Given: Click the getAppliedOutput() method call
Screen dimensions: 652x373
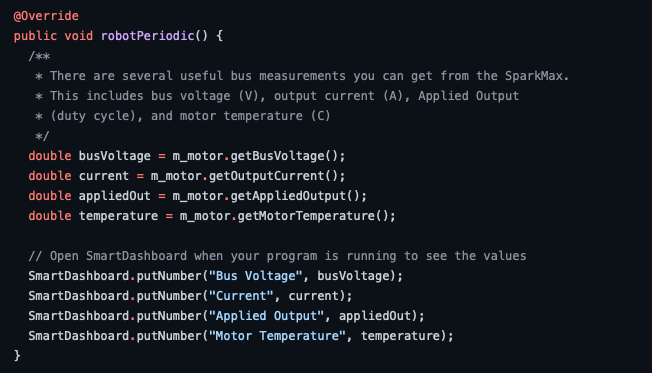Looking at the screenshot, I should coord(295,196).
